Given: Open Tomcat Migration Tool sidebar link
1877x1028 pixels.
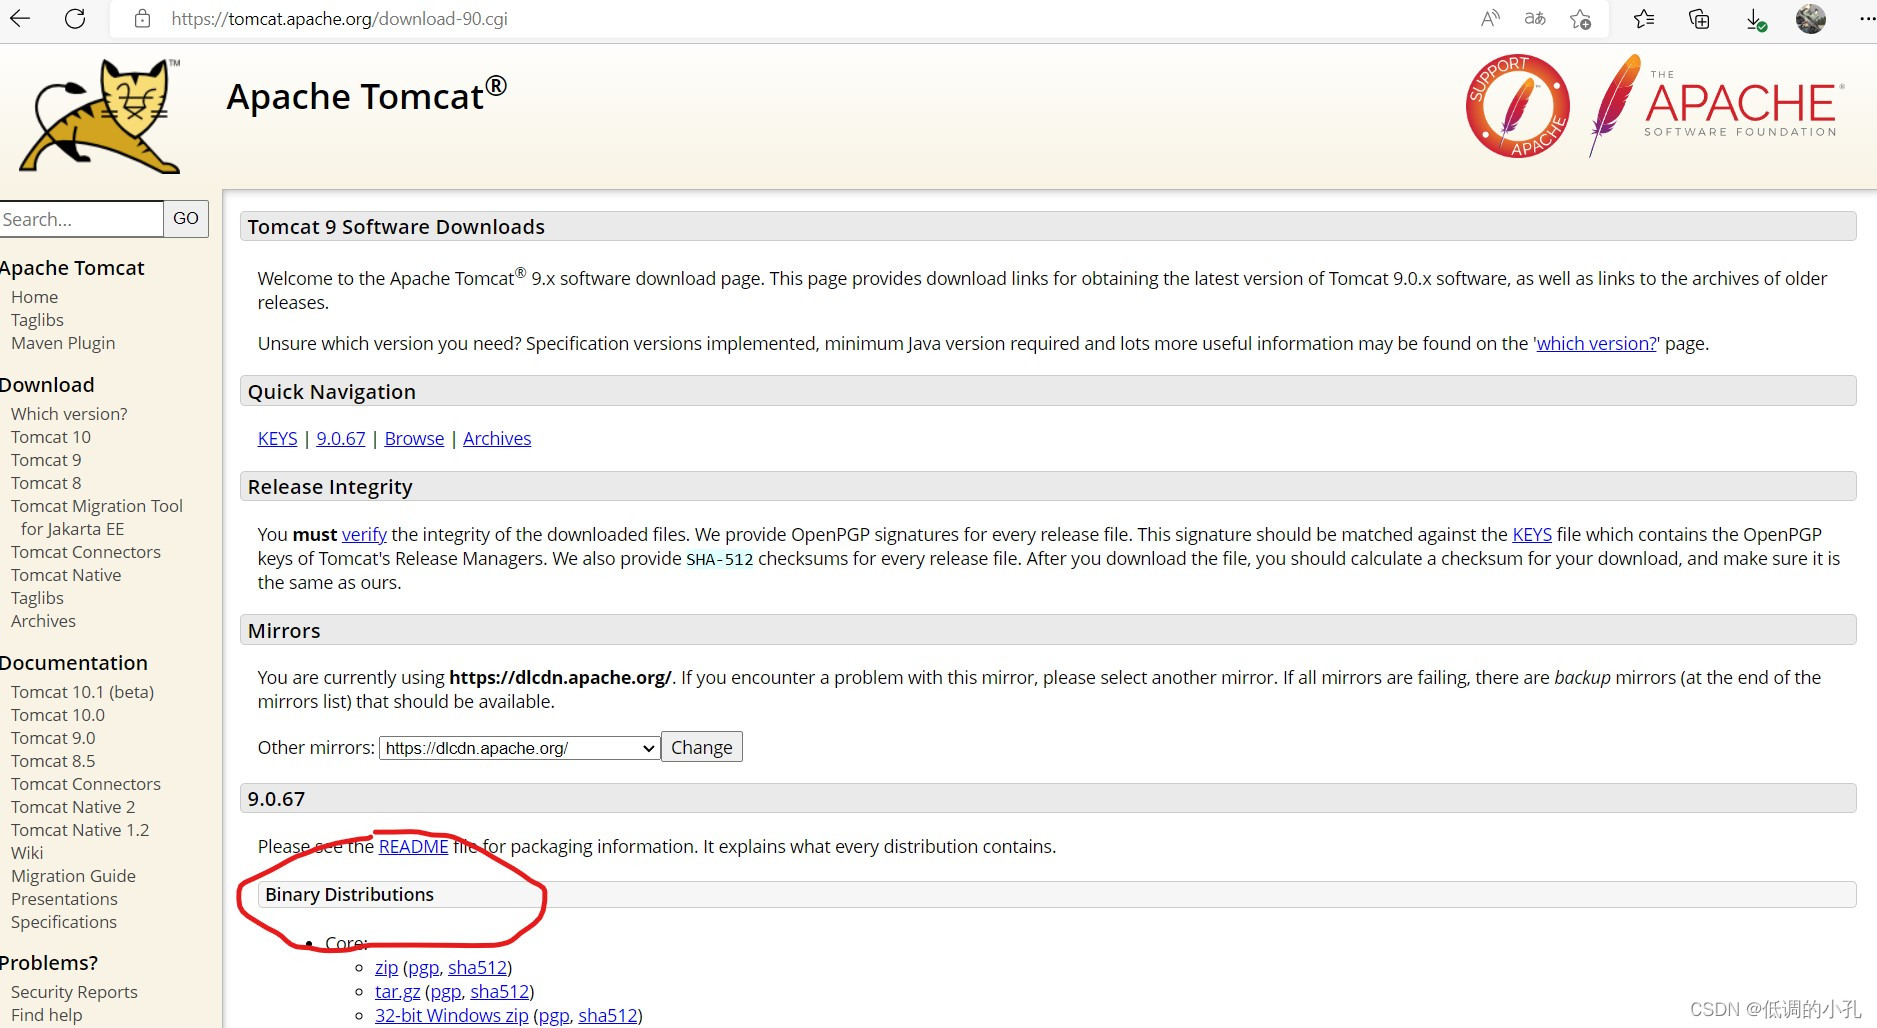Looking at the screenshot, I should (x=97, y=517).
